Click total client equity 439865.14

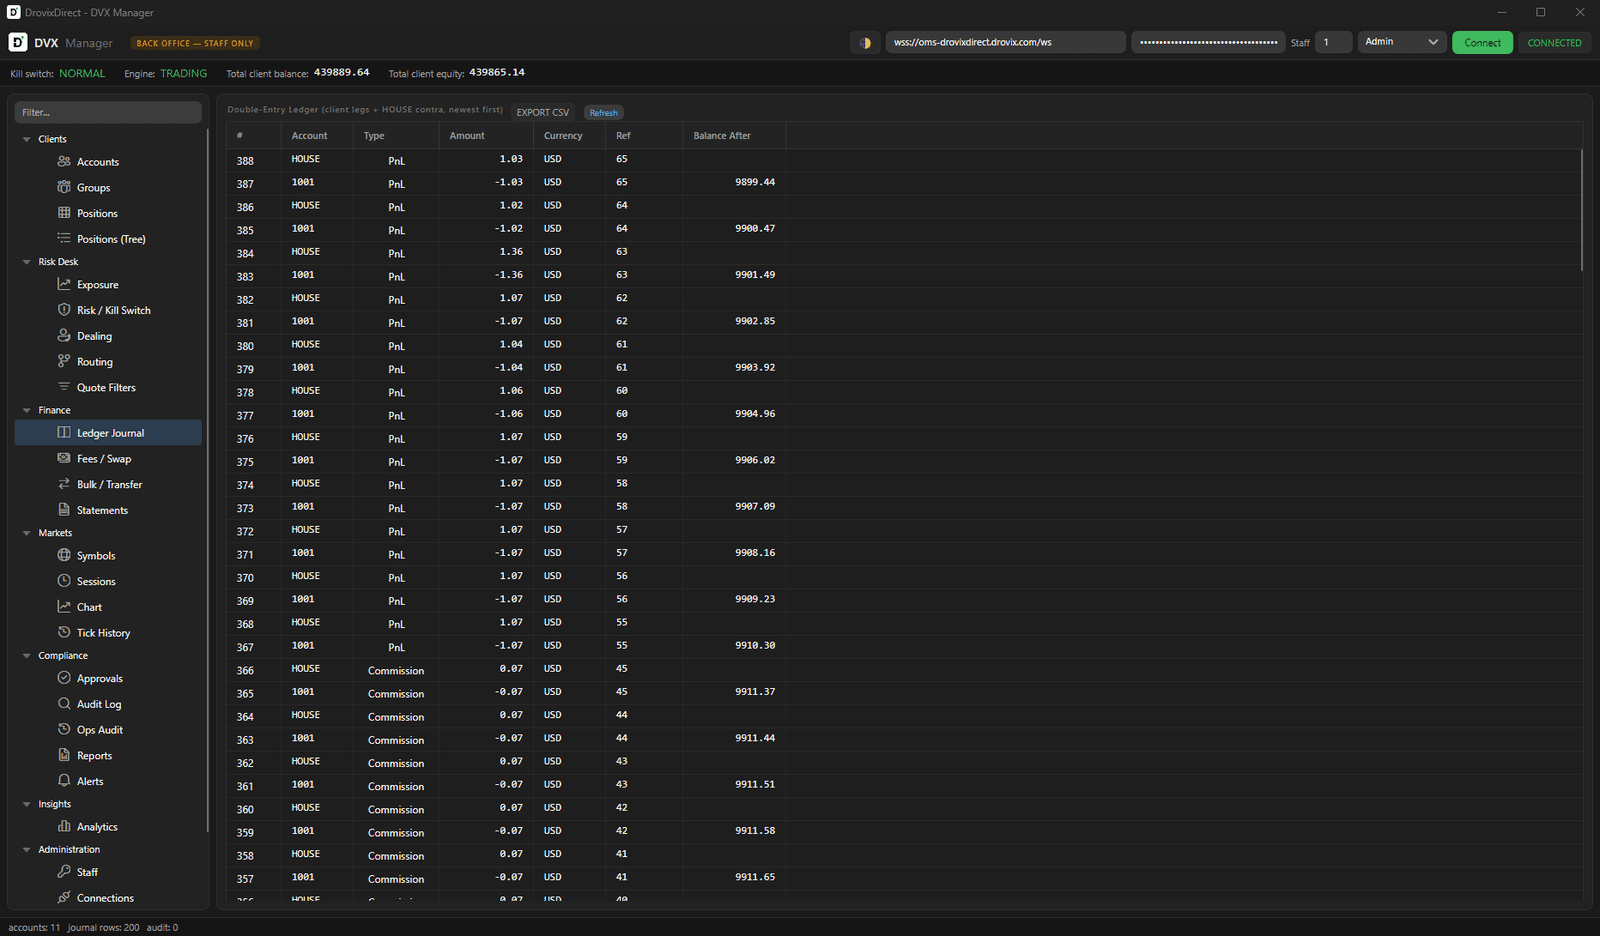497,72
